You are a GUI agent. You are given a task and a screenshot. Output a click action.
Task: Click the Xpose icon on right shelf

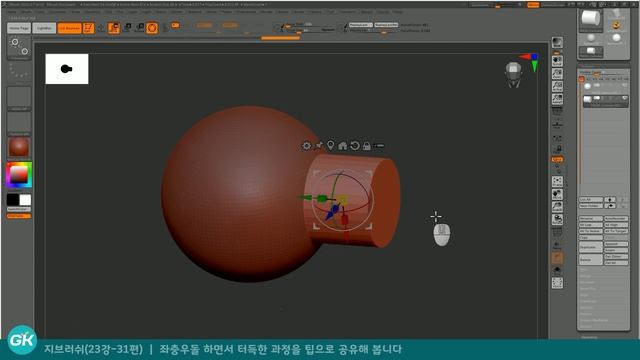(x=557, y=283)
